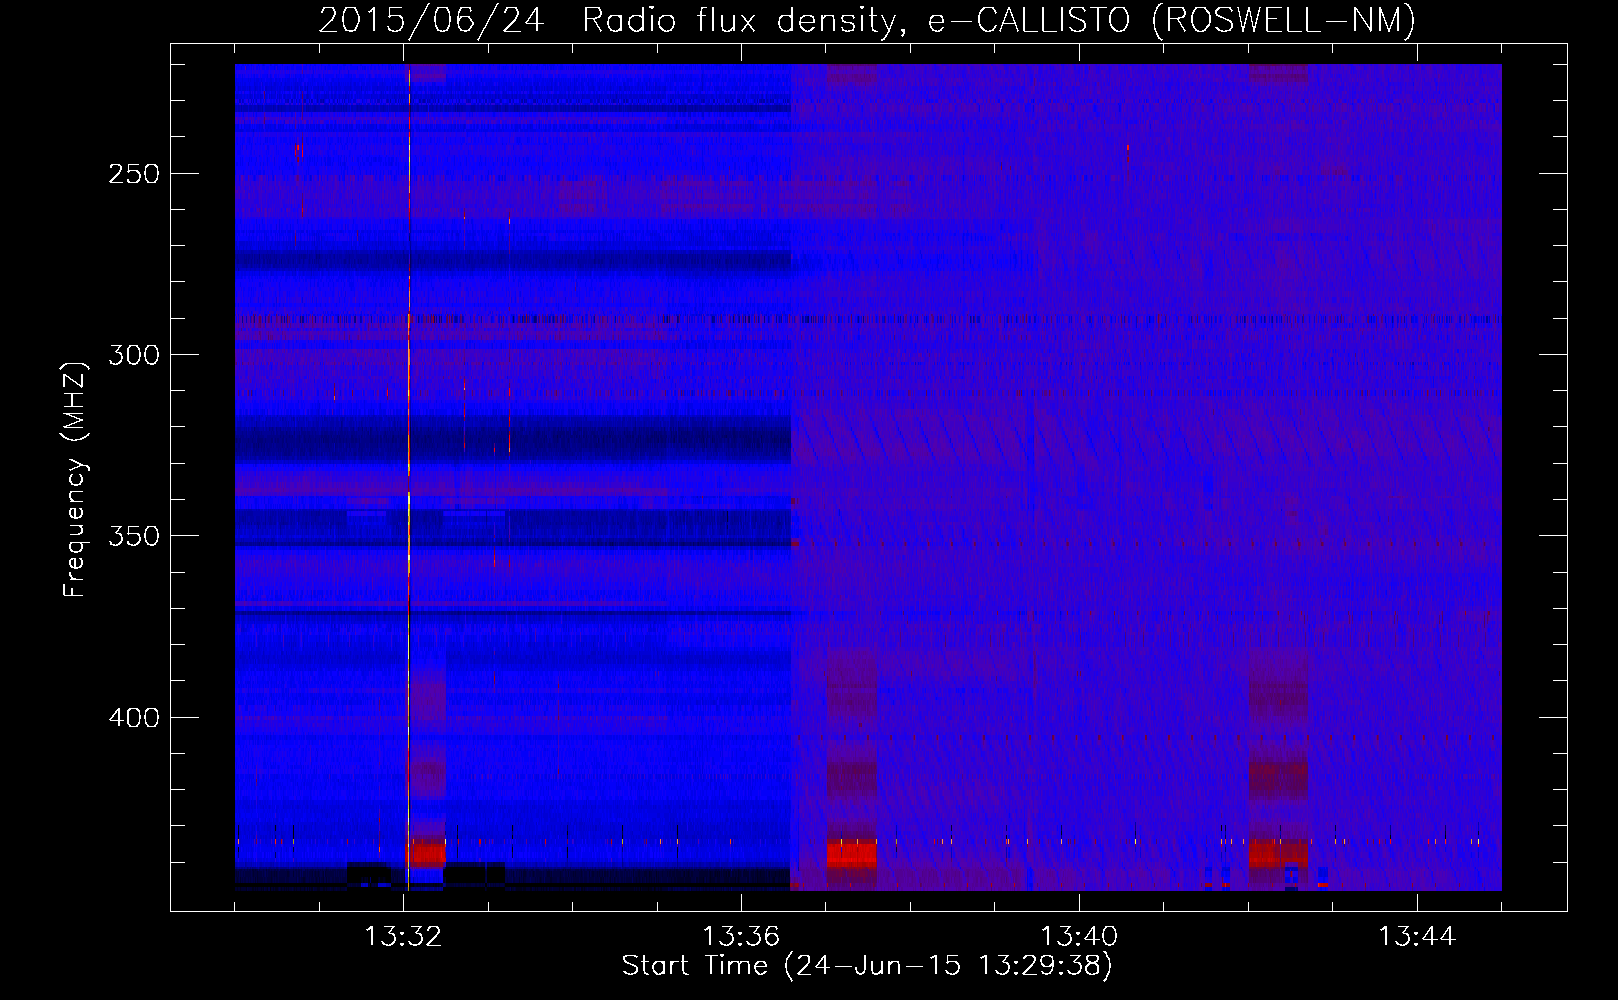1618x1000 pixels.
Task: Click the 'Start Time (24-Jun-15 13:29:38)' label
Action: coord(867,966)
